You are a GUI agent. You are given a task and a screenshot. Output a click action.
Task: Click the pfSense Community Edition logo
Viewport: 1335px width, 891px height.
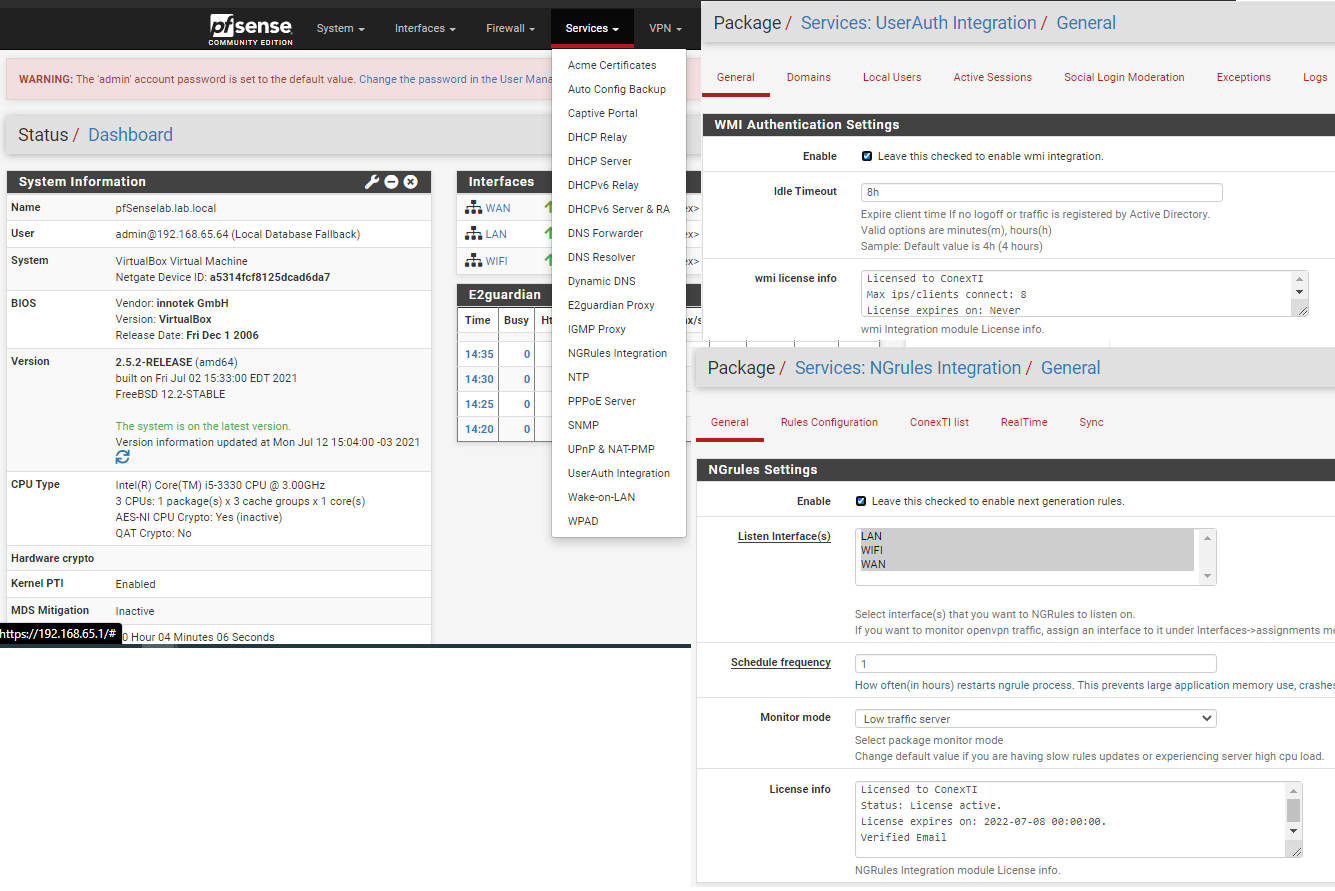pyautogui.click(x=251, y=29)
